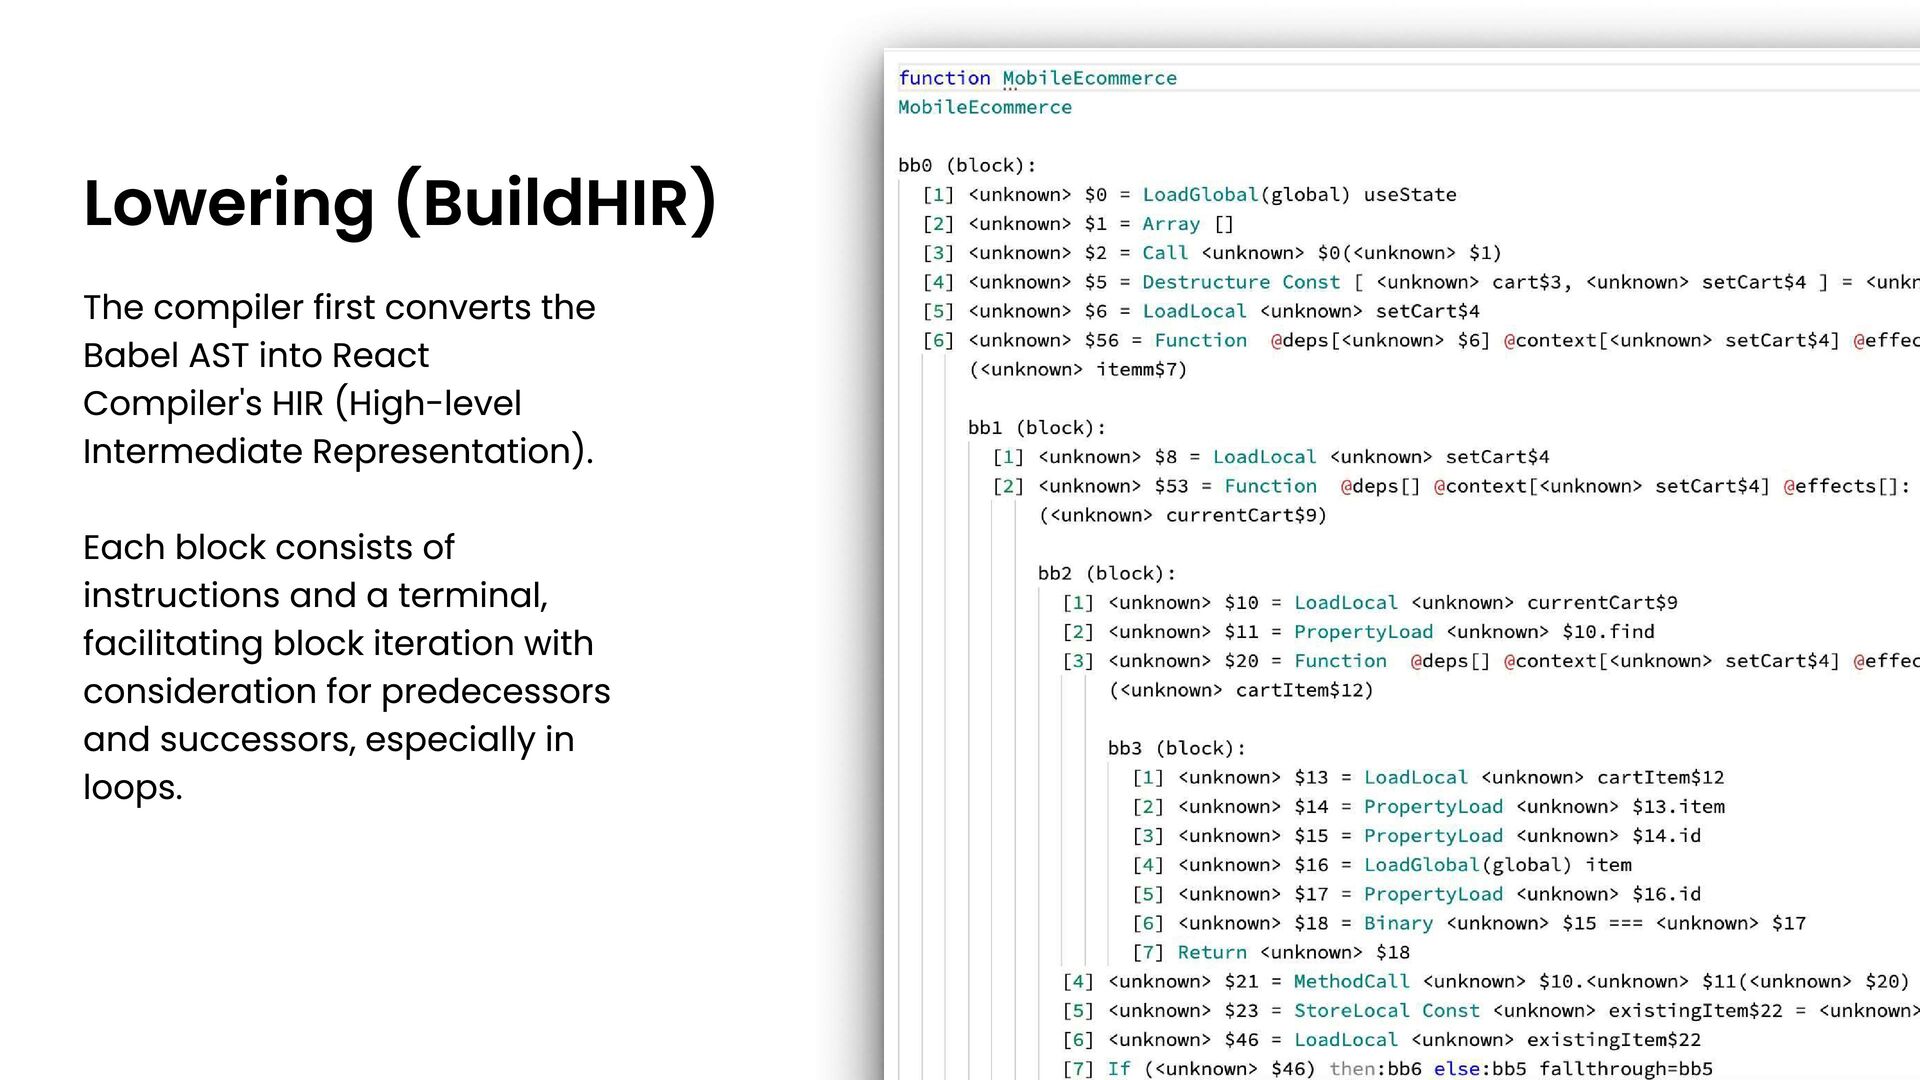This screenshot has height=1080, width=1920.
Task: Click the '$16 = LoadGlobal(global) item' line
Action: coord(1382,865)
